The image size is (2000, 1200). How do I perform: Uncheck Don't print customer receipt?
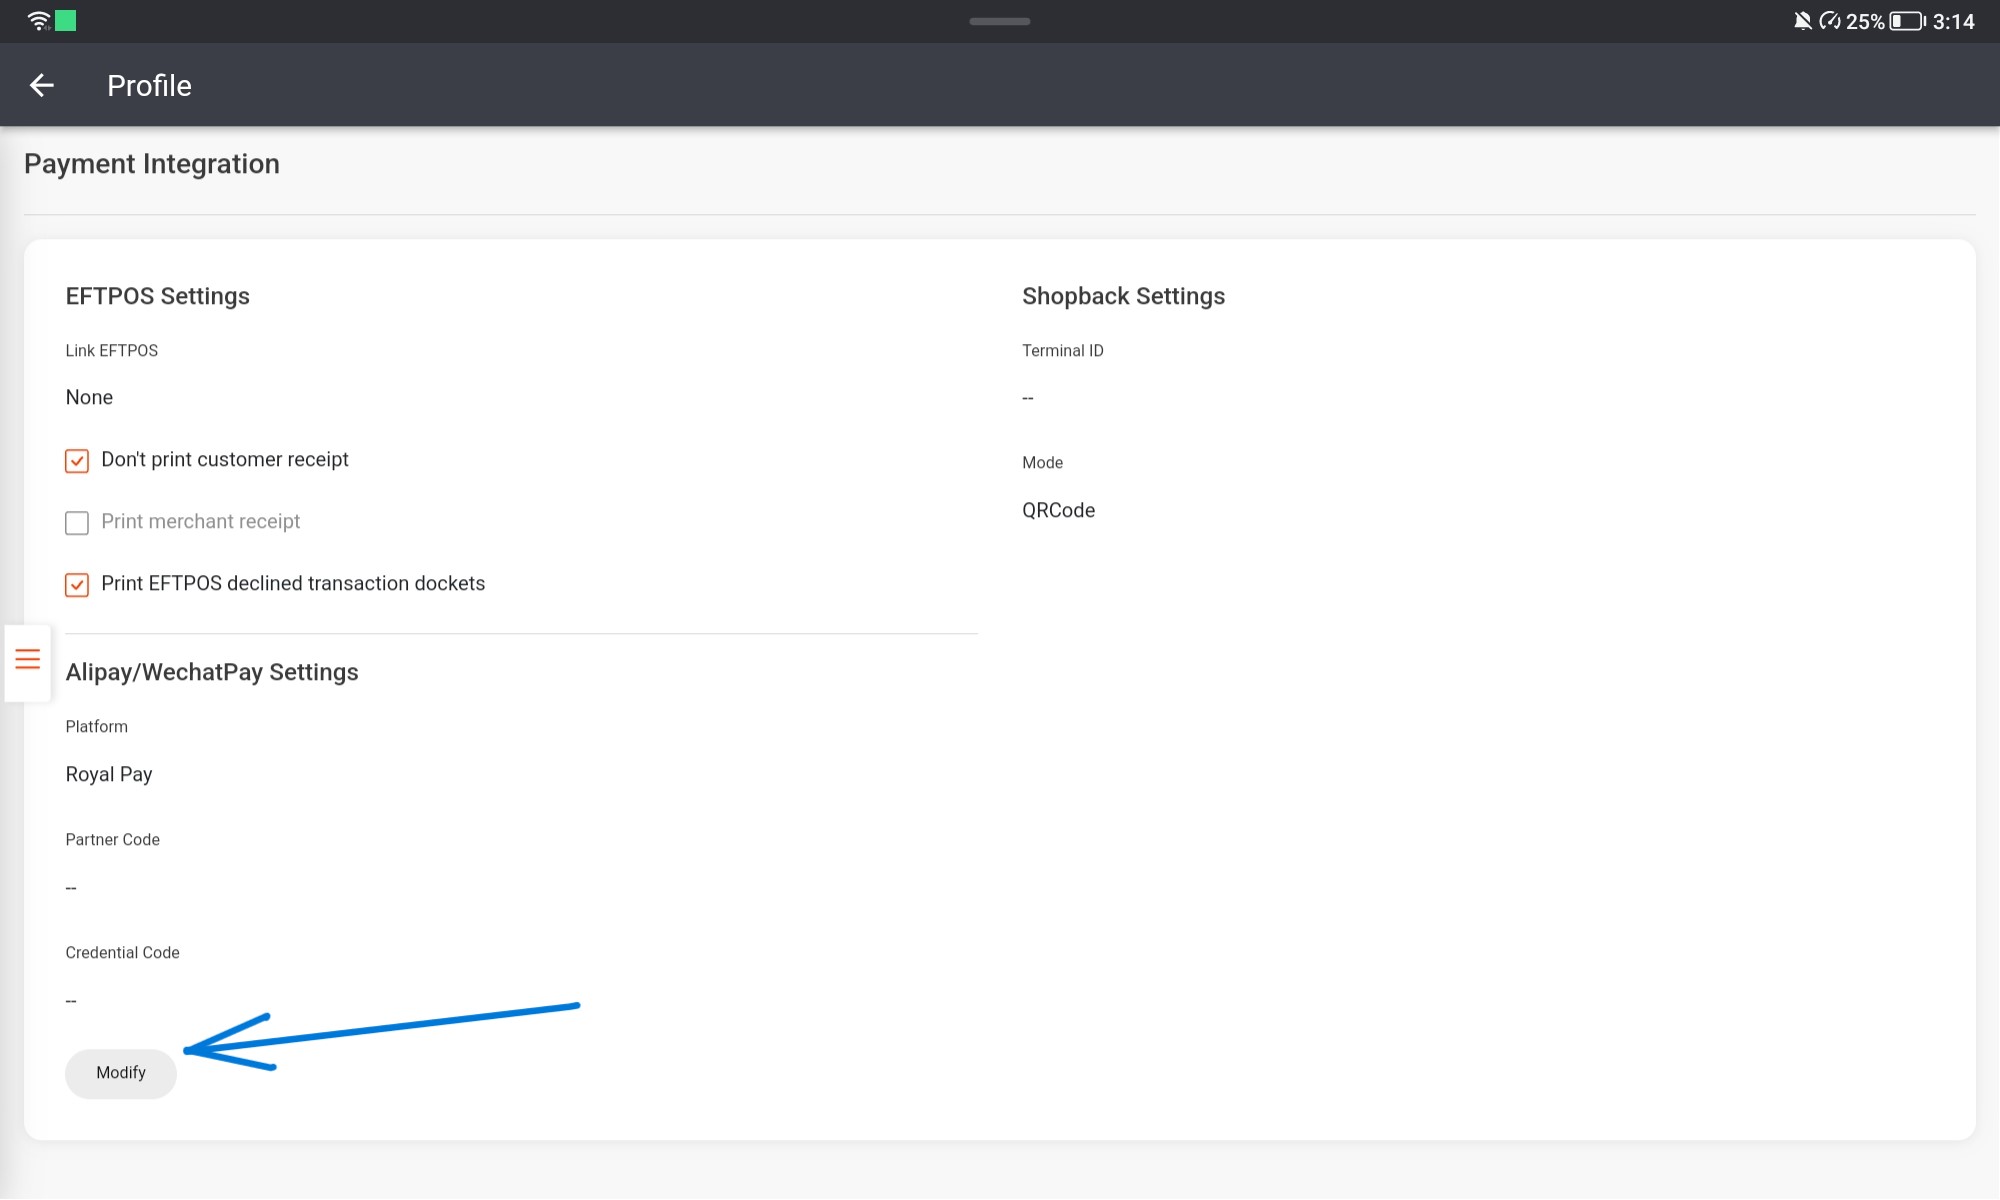coord(77,460)
